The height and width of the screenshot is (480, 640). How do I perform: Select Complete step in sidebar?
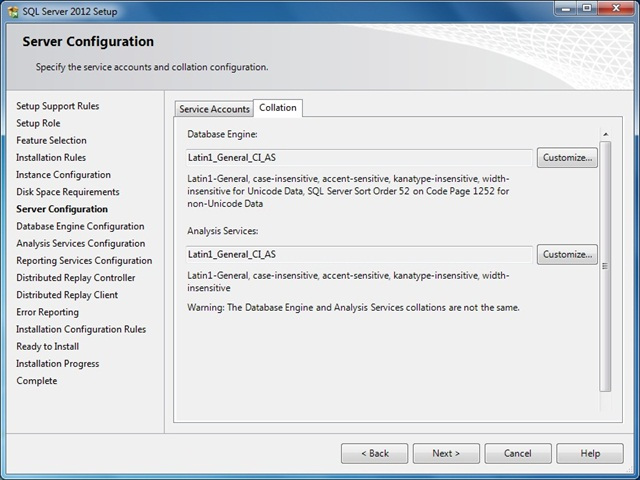click(37, 380)
